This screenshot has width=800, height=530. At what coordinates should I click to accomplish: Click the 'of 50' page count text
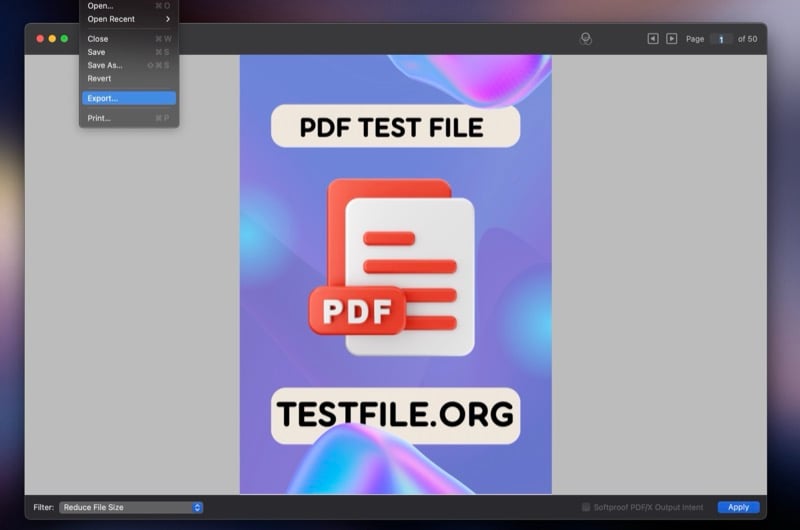pyautogui.click(x=747, y=39)
